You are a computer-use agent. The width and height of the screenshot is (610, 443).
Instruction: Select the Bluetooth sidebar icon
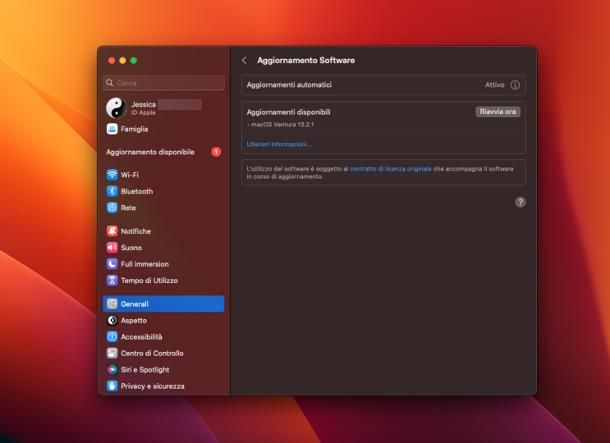(x=112, y=191)
